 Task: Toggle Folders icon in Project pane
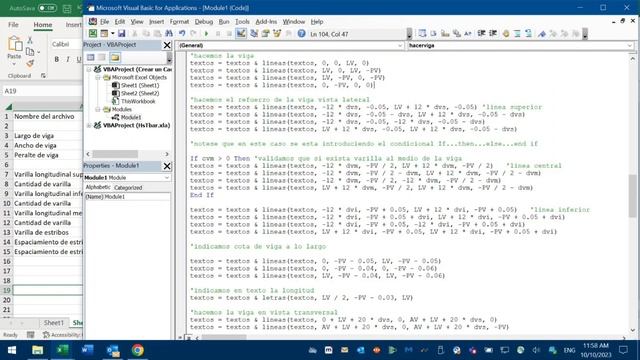tap(115, 58)
